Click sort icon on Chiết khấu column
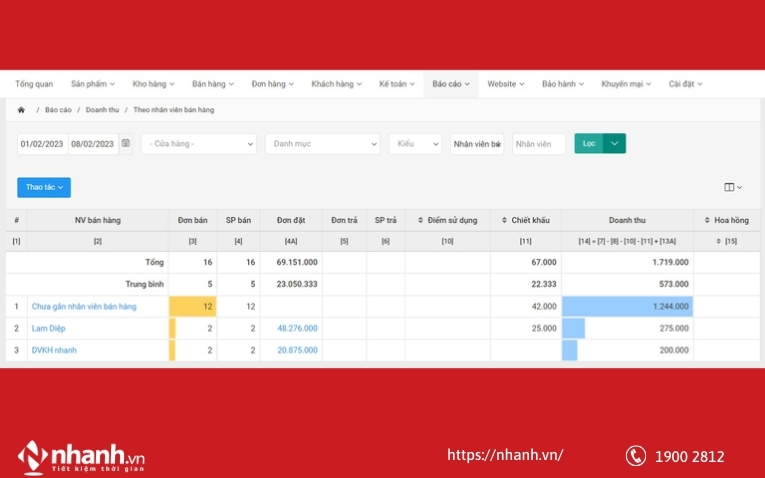The width and height of the screenshot is (765, 478). (503, 220)
